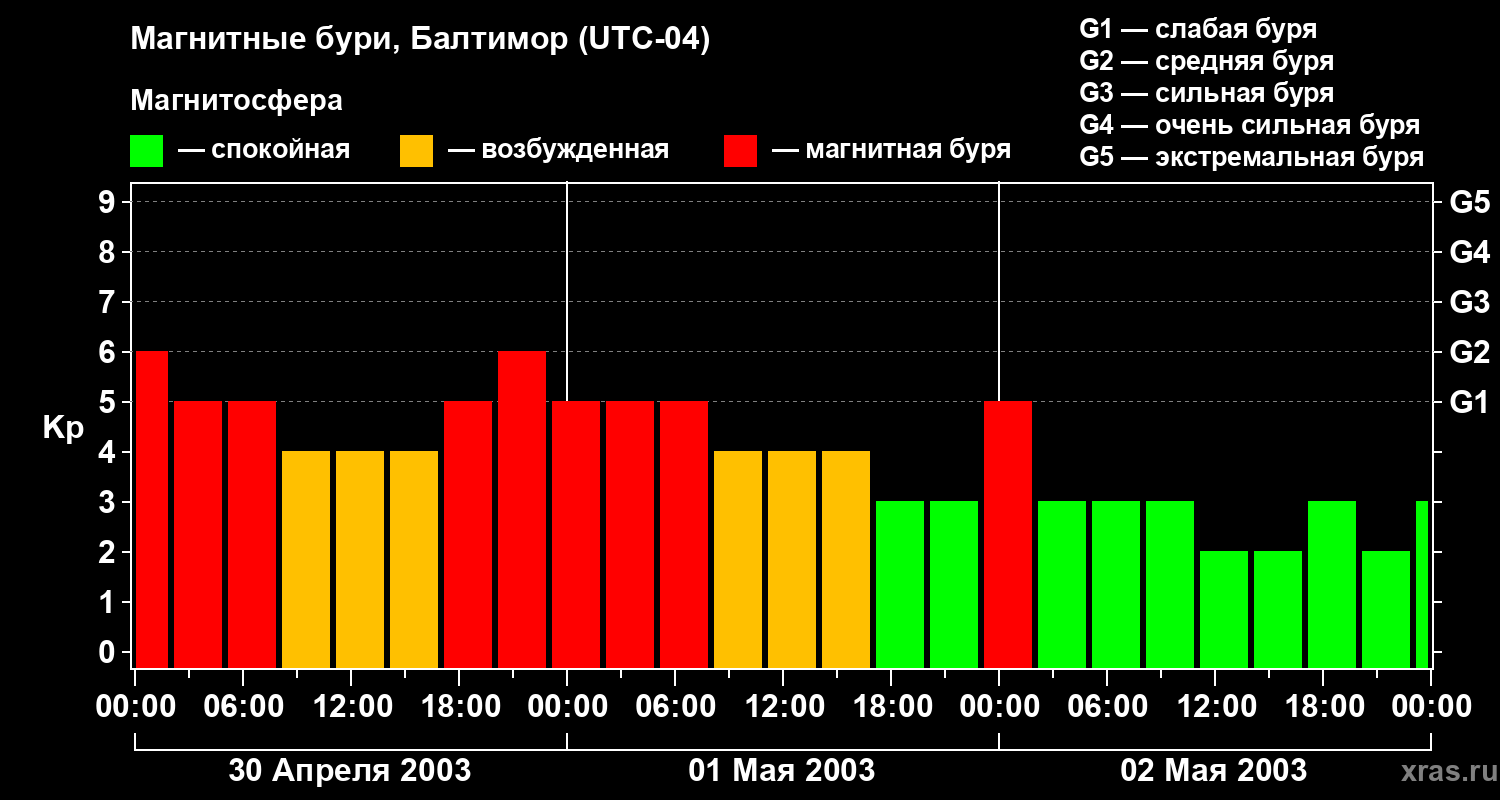Click the 'G5 — экстремальная буря' legend line
1500x800 pixels.
coord(1251,158)
